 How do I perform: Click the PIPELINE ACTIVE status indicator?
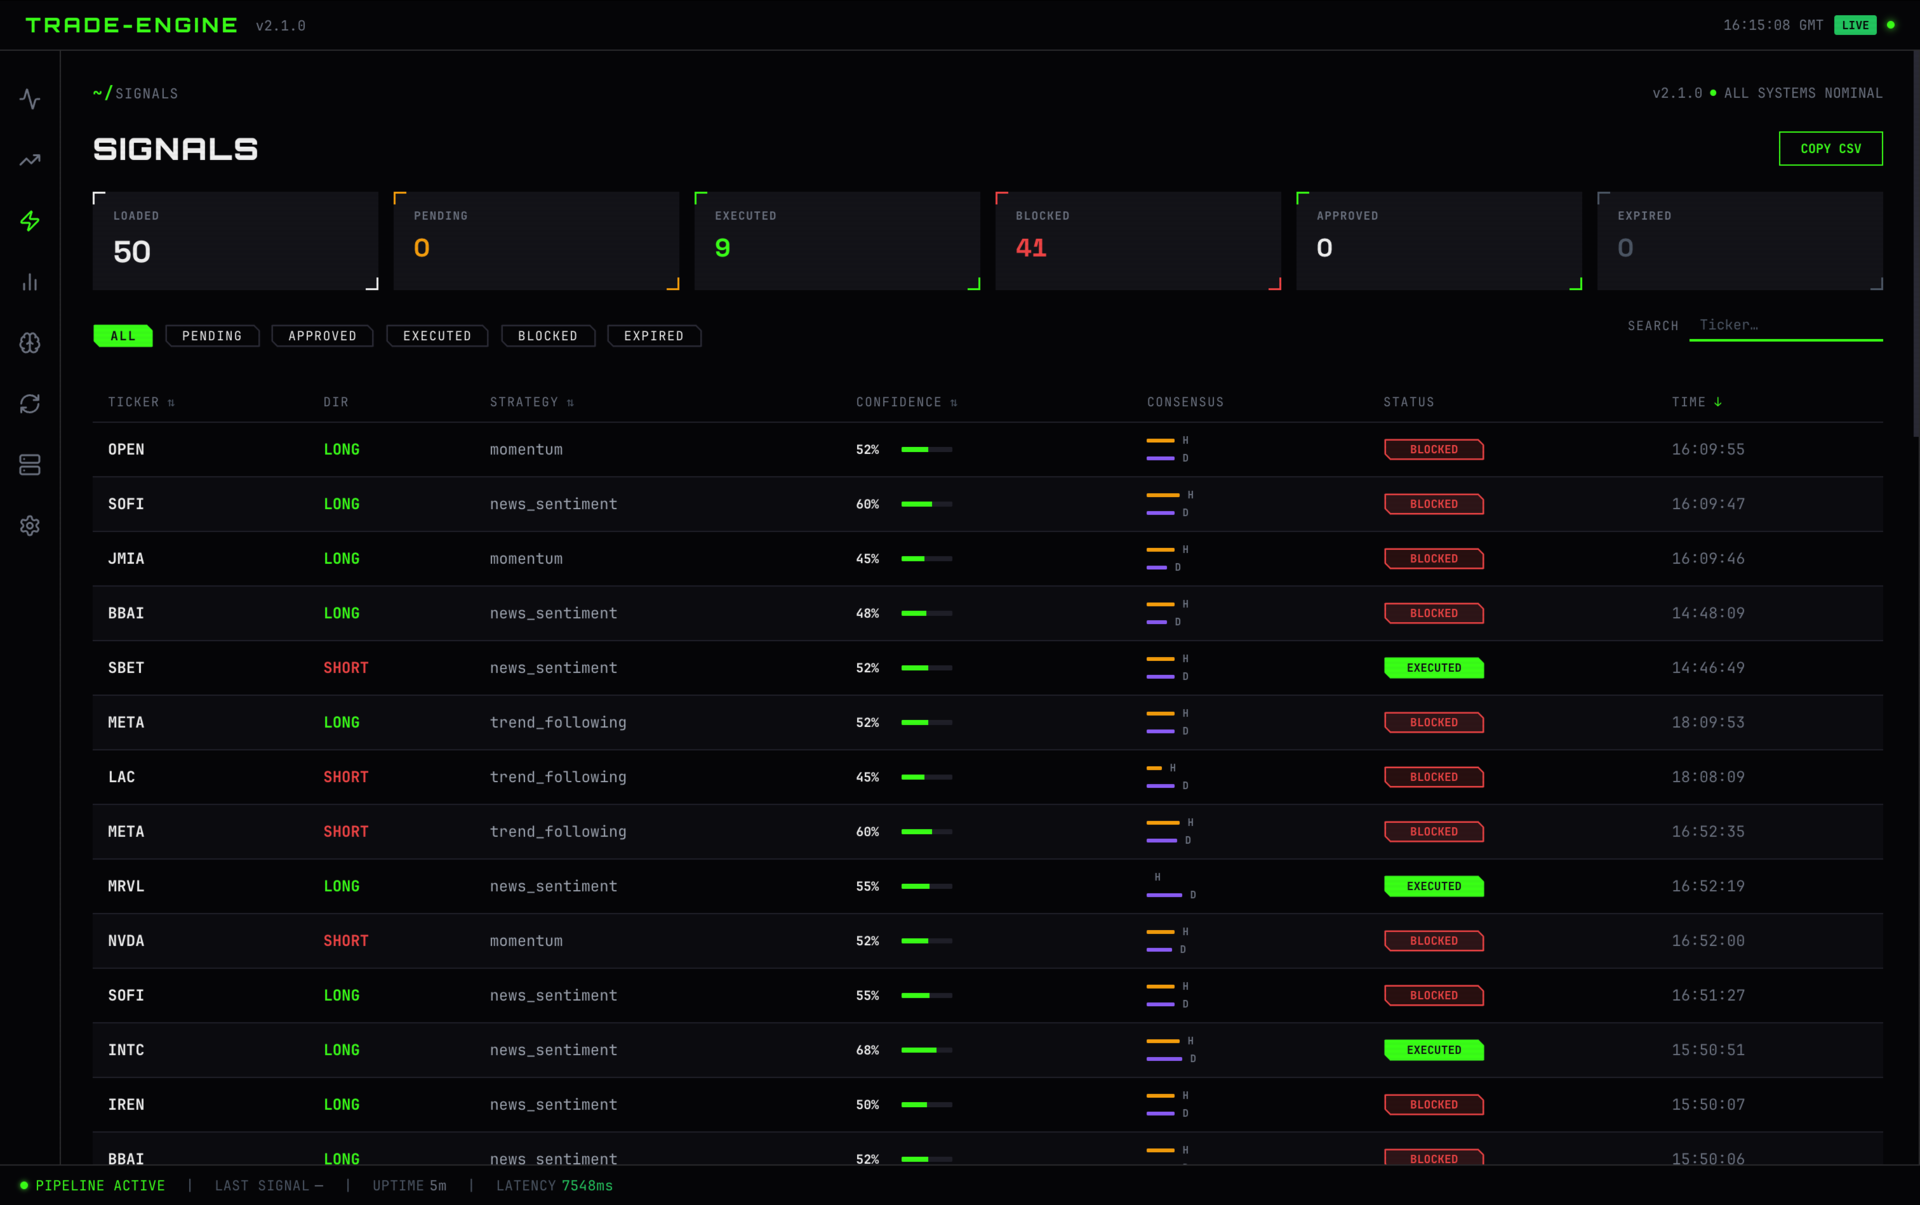pos(92,1186)
